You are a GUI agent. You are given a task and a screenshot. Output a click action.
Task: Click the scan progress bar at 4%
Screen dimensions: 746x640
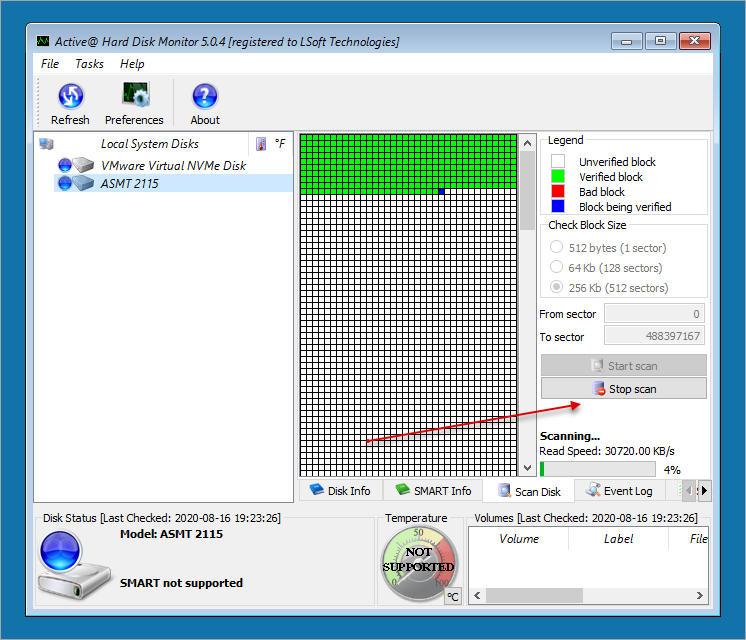[x=598, y=469]
